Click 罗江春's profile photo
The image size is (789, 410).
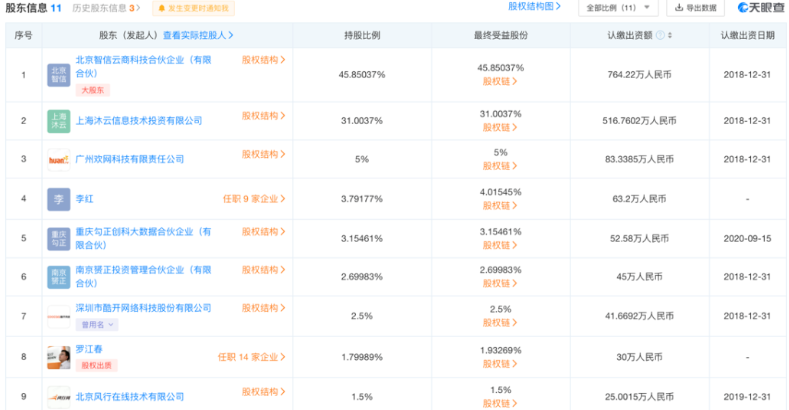tap(59, 356)
